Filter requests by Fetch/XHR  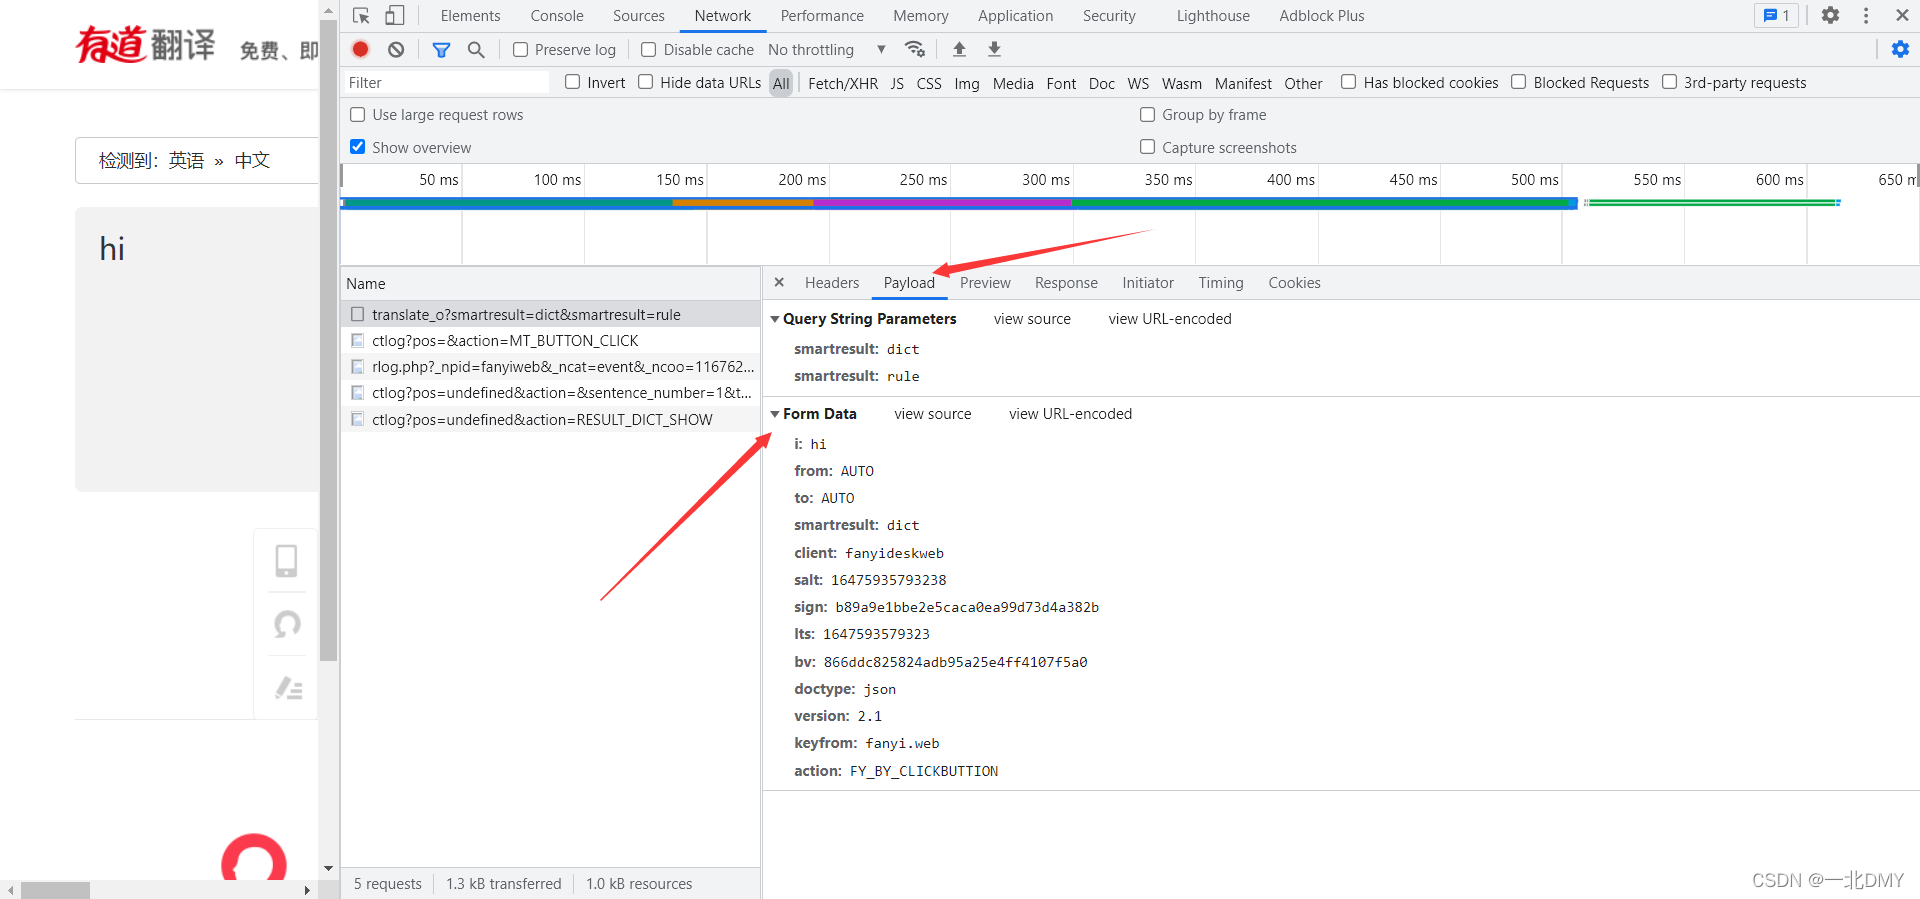[x=843, y=84]
